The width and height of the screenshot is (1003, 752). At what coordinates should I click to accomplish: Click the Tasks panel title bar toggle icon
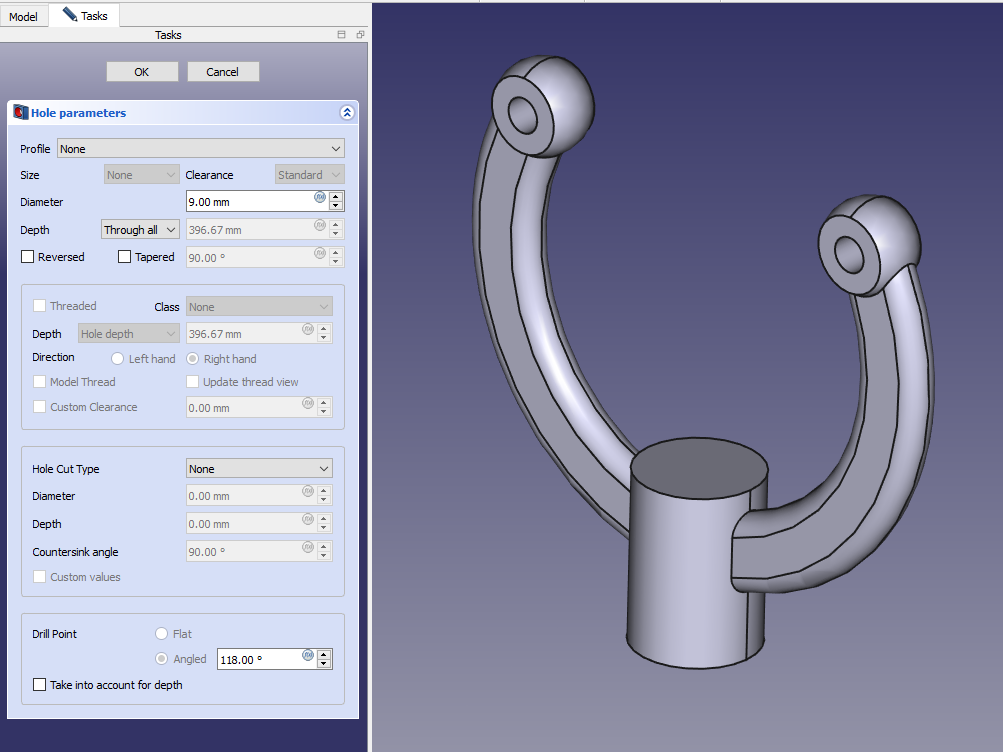pos(342,35)
